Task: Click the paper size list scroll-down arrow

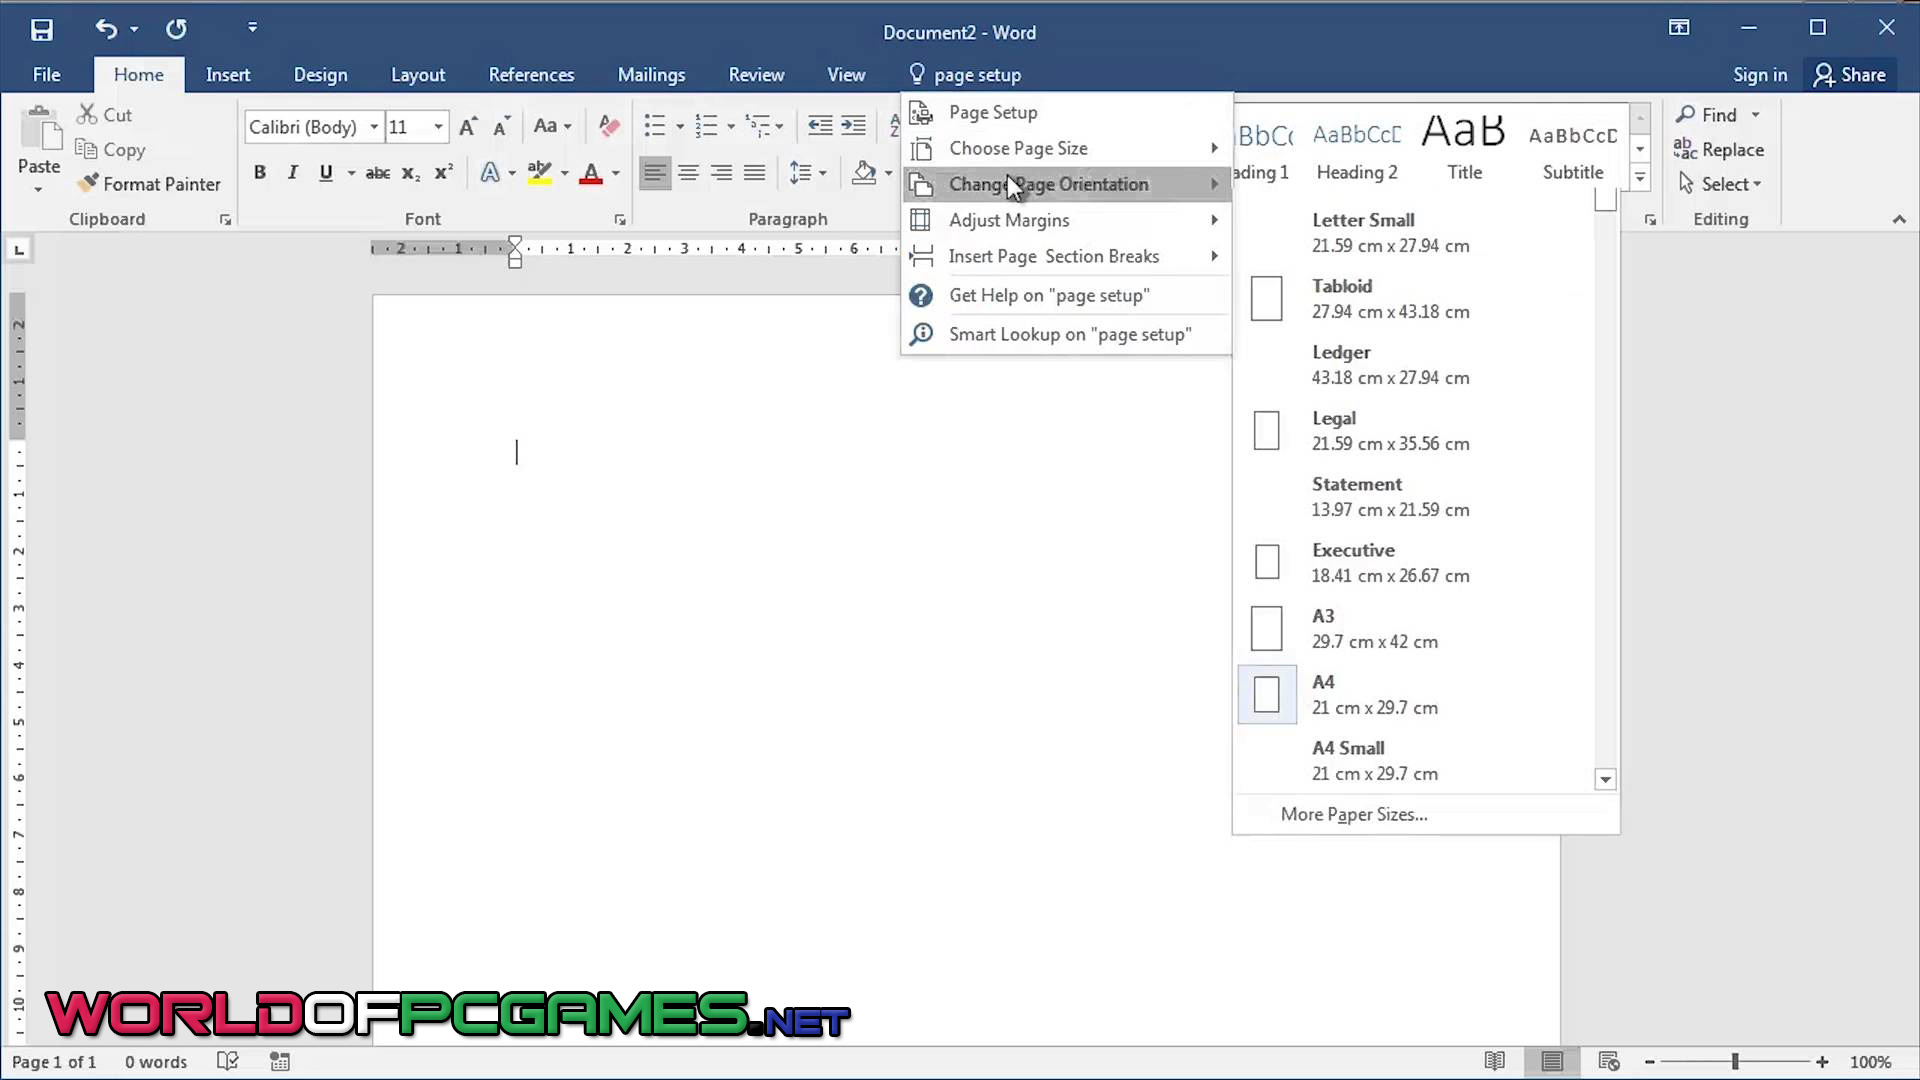Action: pyautogui.click(x=1605, y=779)
